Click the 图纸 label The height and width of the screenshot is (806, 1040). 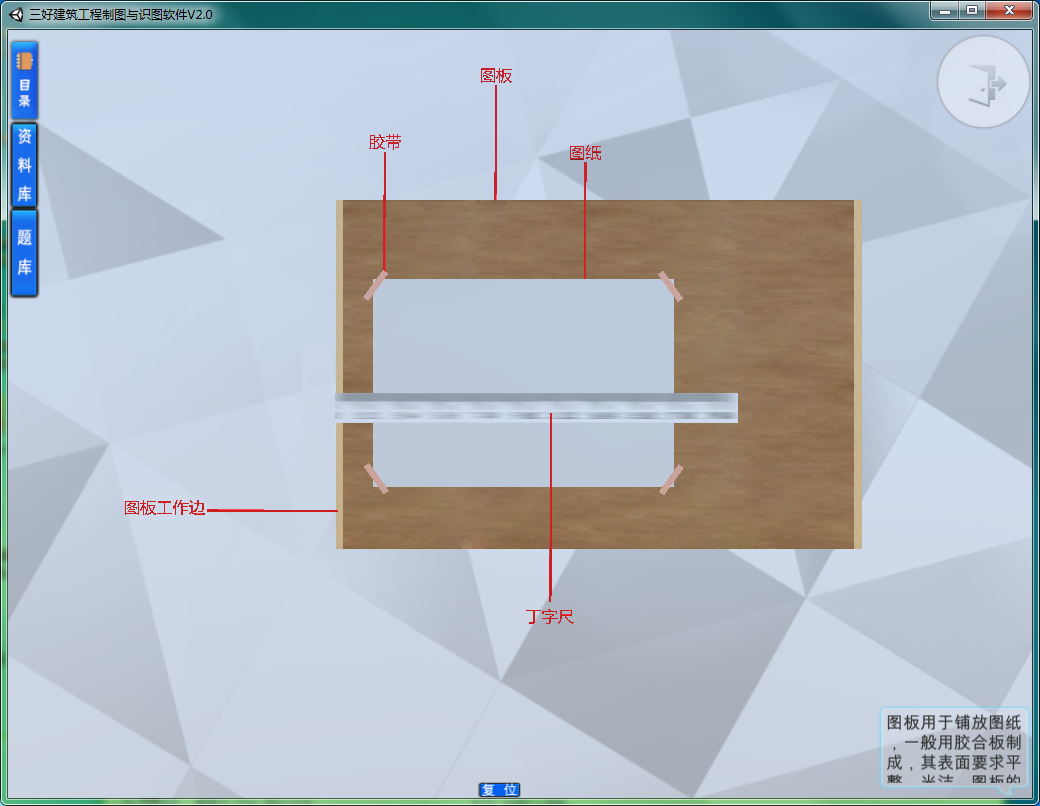coord(585,153)
